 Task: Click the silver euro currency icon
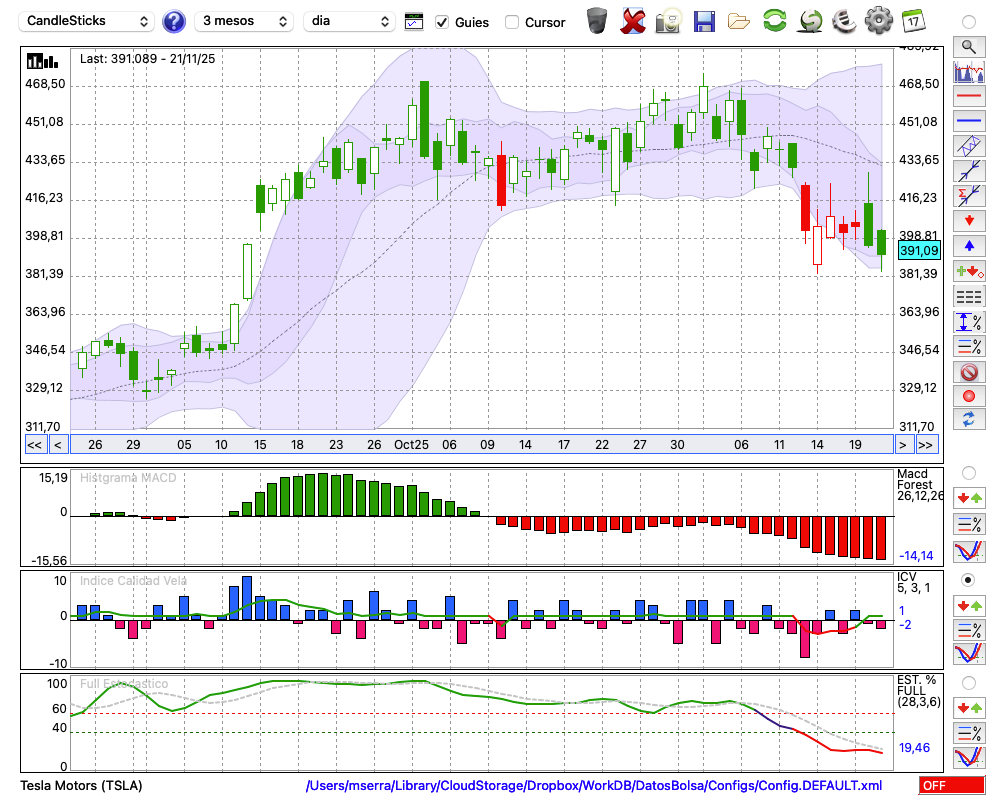[x=844, y=21]
